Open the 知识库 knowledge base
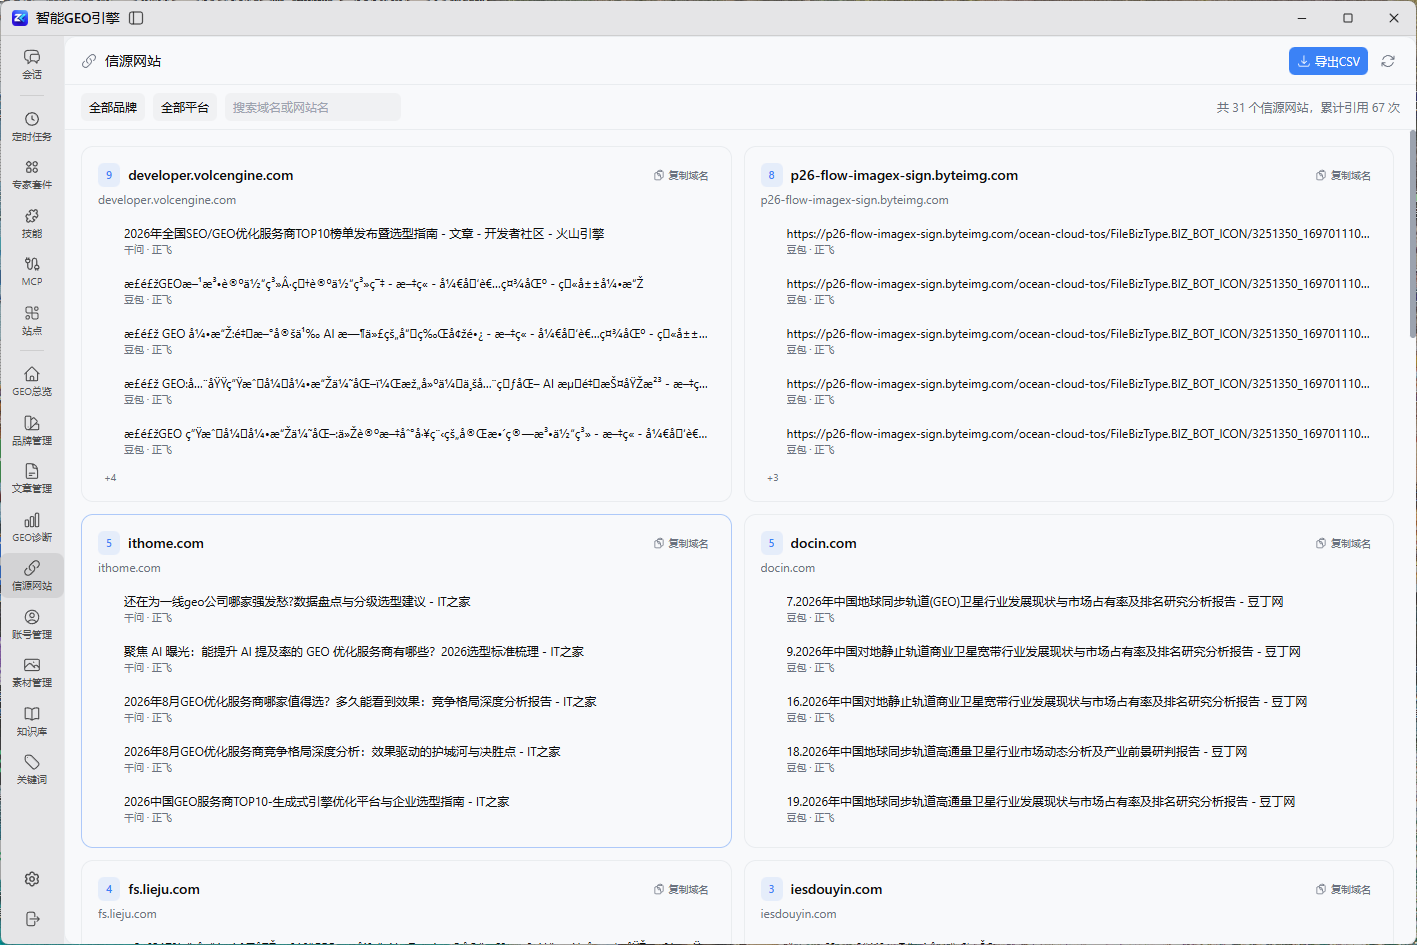1417x945 pixels. point(32,721)
